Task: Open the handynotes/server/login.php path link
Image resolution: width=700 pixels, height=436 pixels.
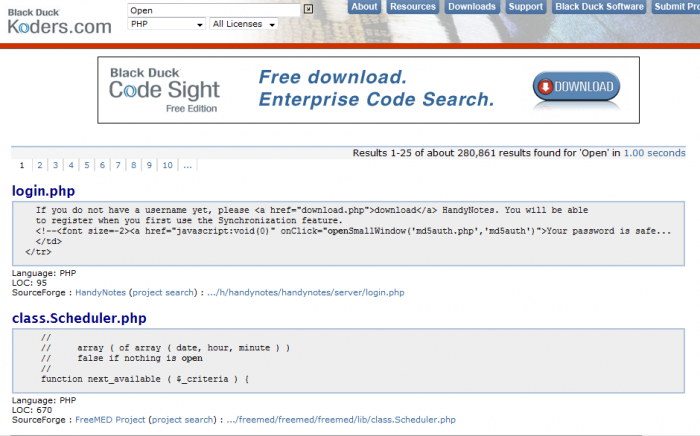Action: pos(306,293)
